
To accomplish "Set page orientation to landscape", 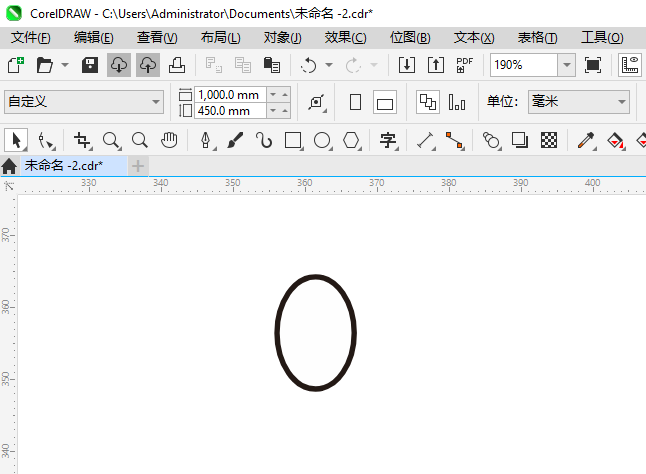I will point(385,102).
